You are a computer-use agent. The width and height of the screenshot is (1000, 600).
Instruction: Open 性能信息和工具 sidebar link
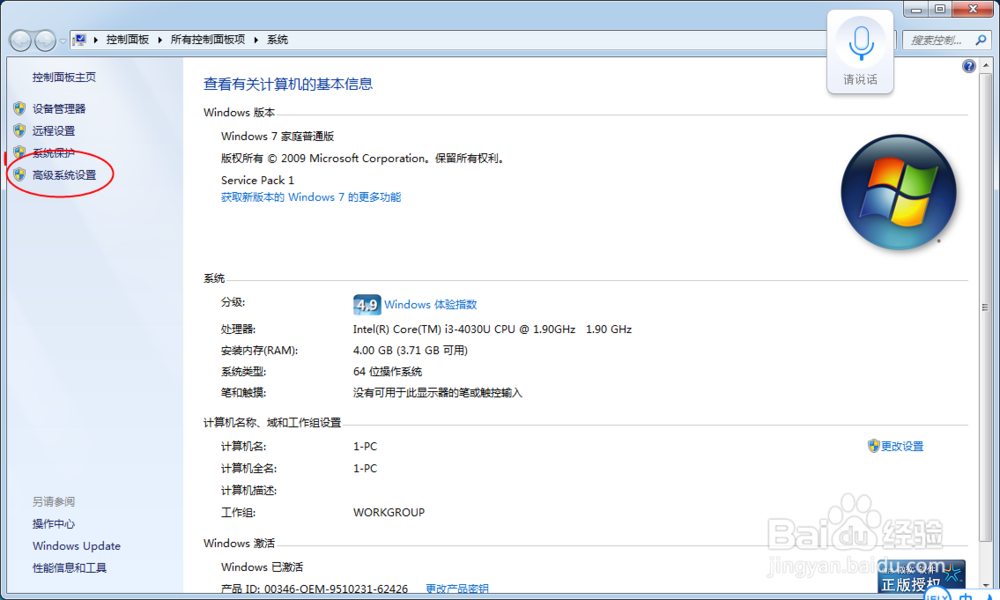click(70, 568)
